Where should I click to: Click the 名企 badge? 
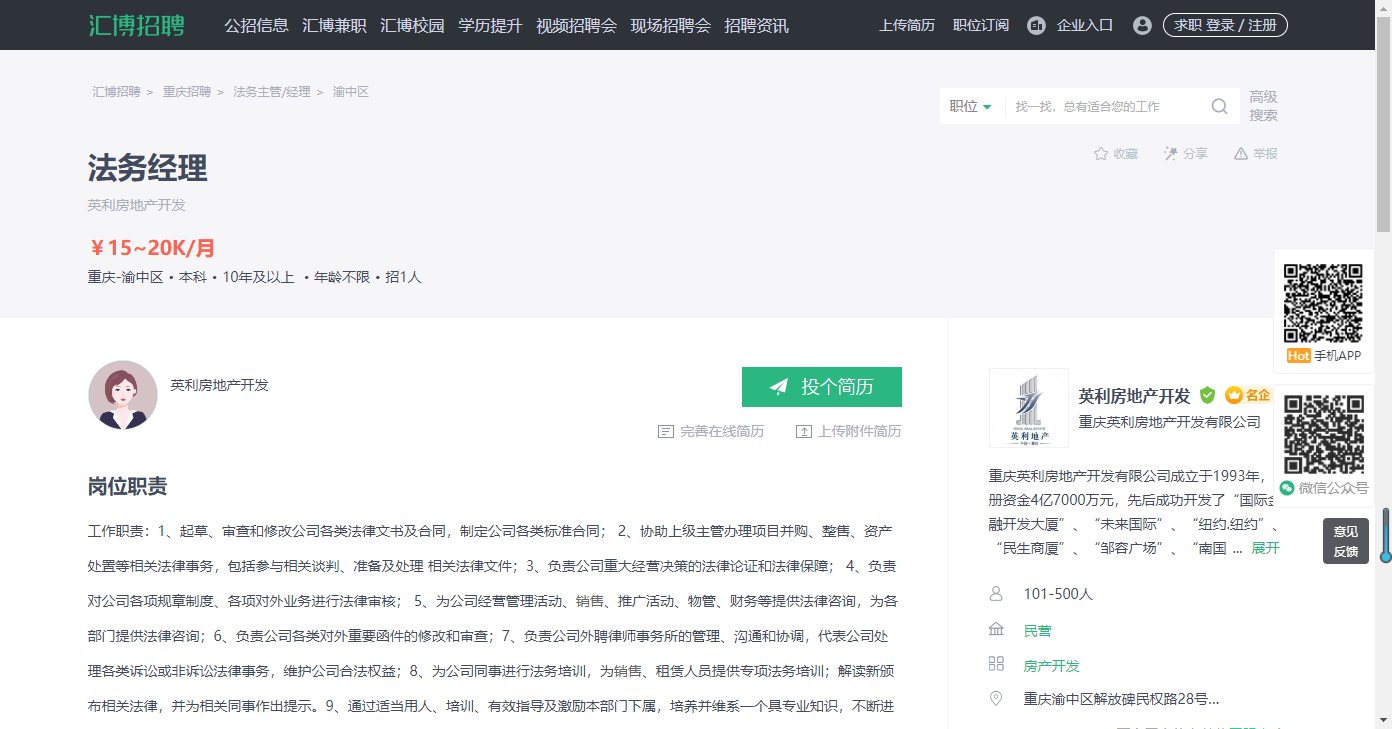coord(1247,395)
